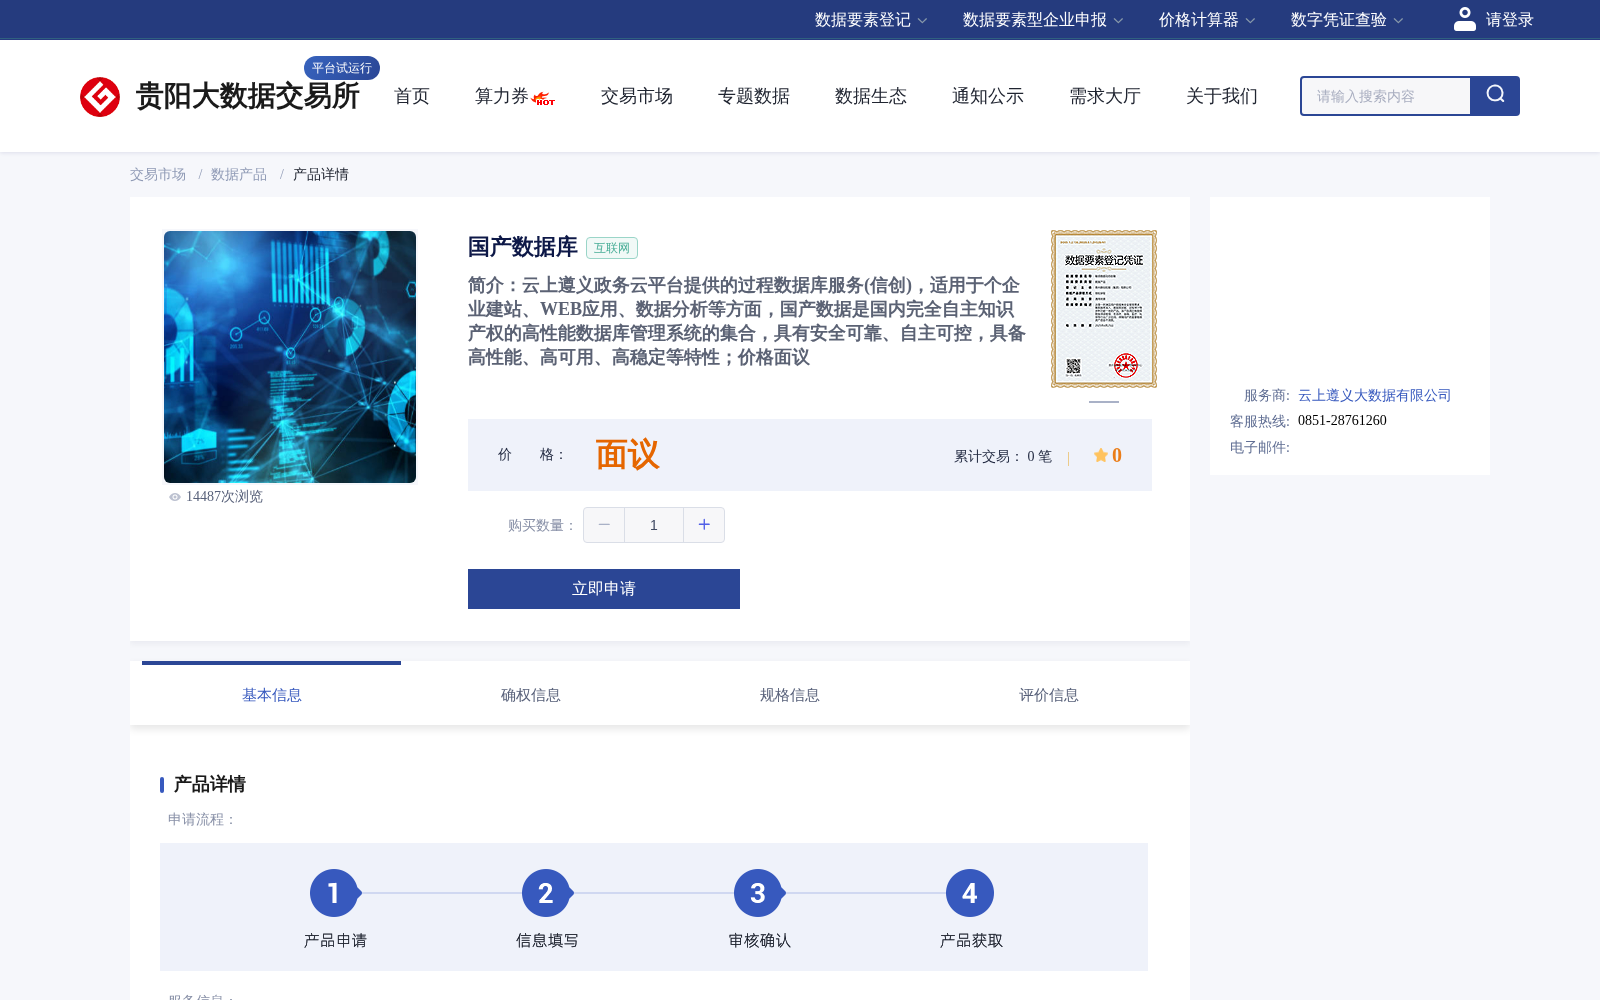
Task: Switch to the 基本信息 tab
Action: [271, 694]
